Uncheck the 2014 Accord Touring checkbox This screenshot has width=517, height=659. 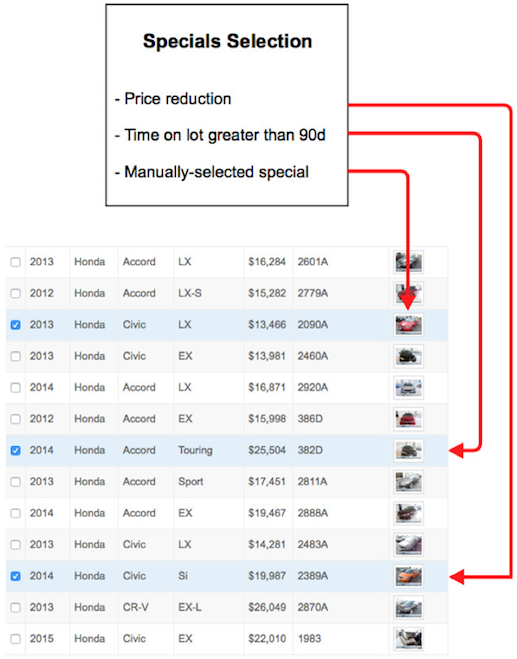click(x=16, y=451)
